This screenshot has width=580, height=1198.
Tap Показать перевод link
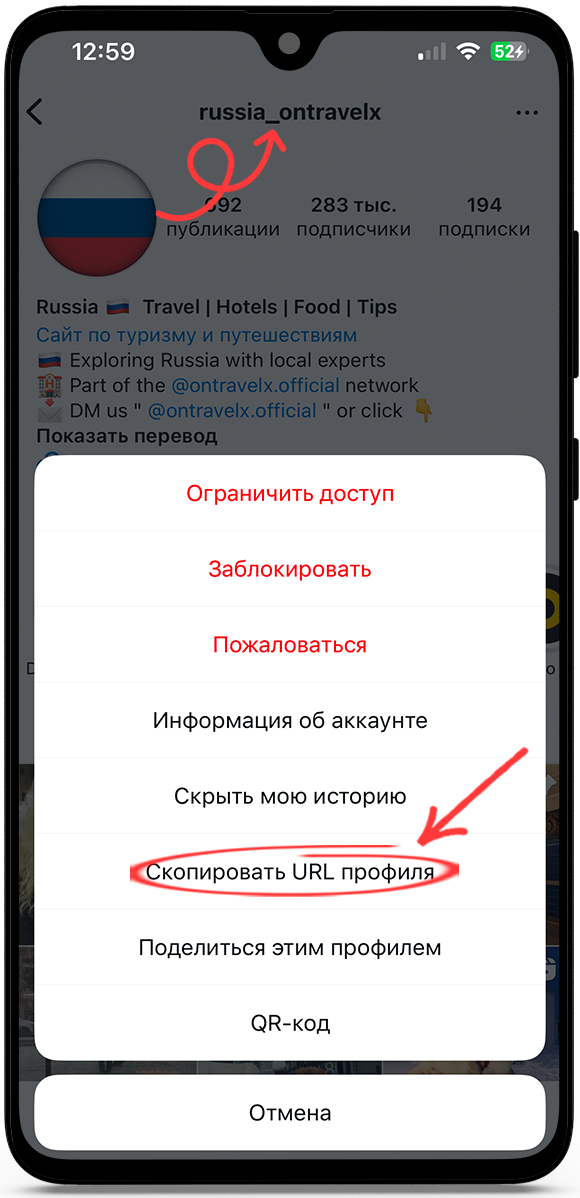127,436
